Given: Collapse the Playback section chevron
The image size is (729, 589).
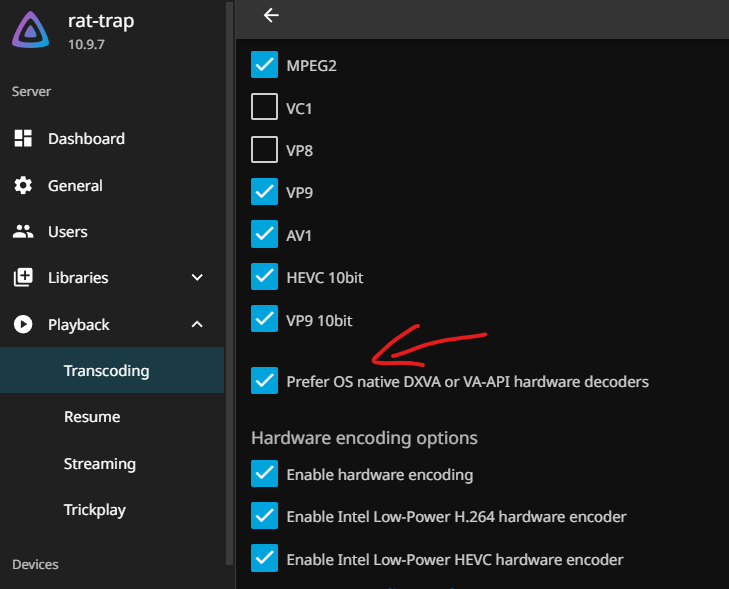Looking at the screenshot, I should coord(197,324).
